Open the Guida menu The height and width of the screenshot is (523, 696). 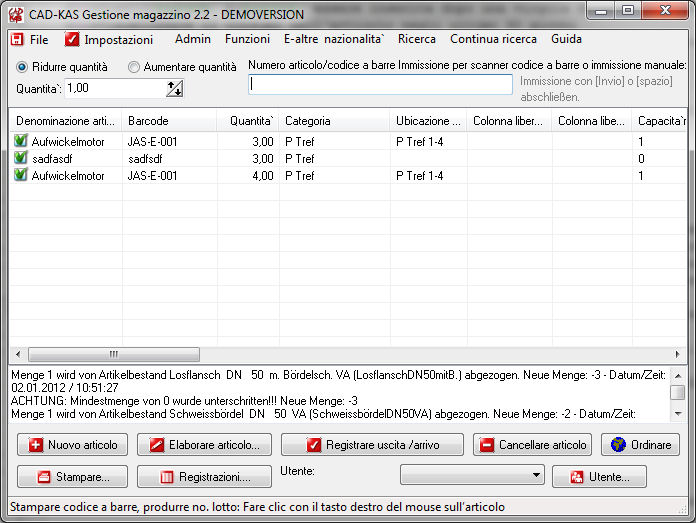[566, 40]
